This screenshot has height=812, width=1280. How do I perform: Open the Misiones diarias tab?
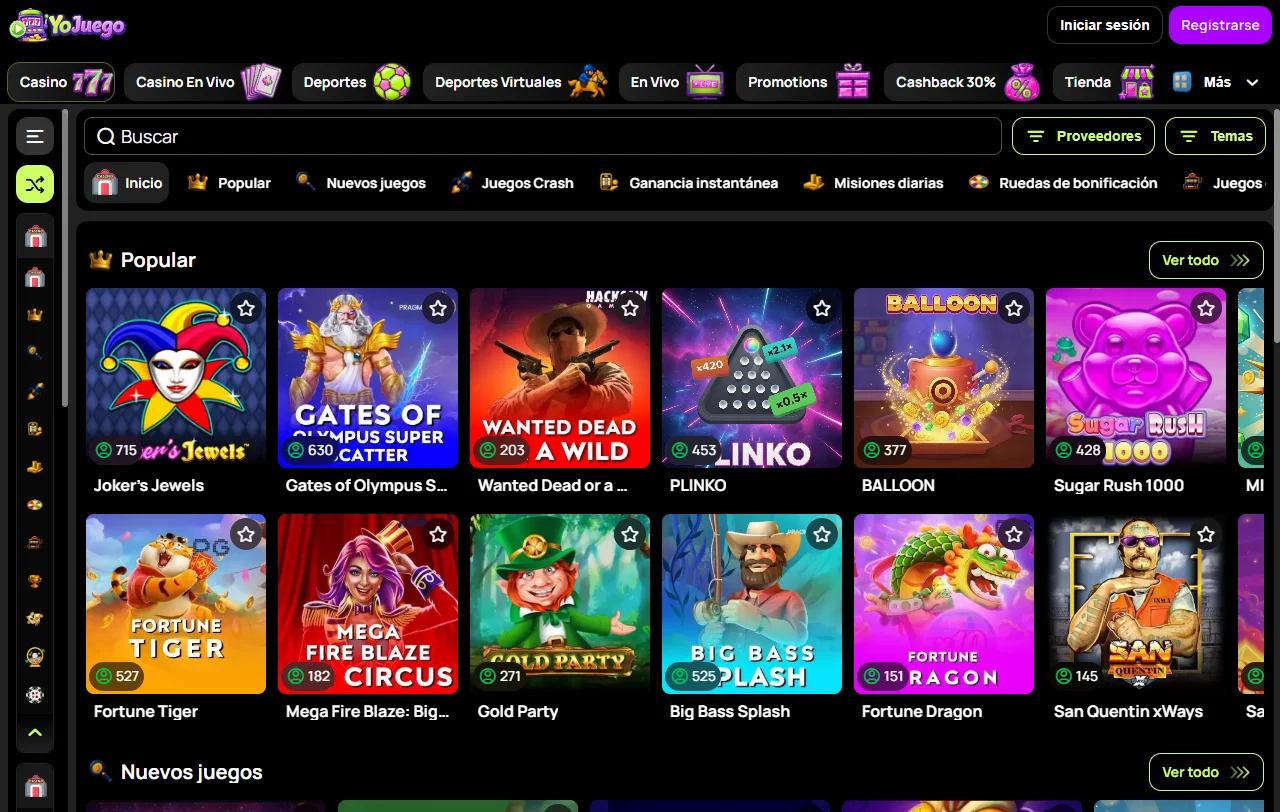(x=873, y=183)
